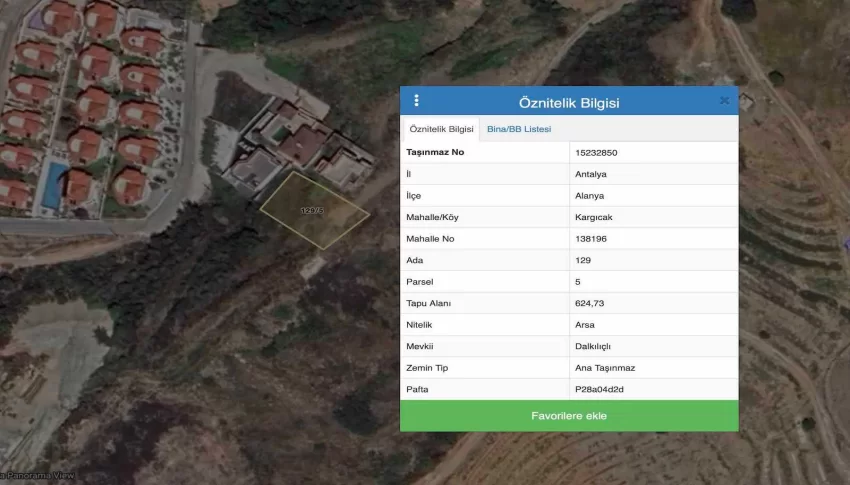Select the Taşınmaz No value 15232850
850x485 pixels.
(595, 153)
